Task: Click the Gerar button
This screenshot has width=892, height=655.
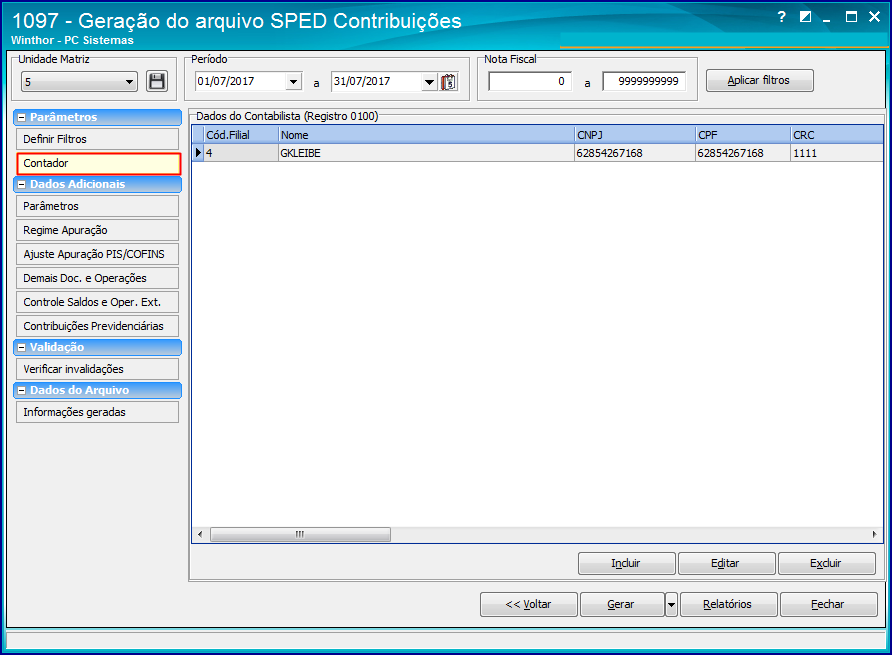Action: 622,604
